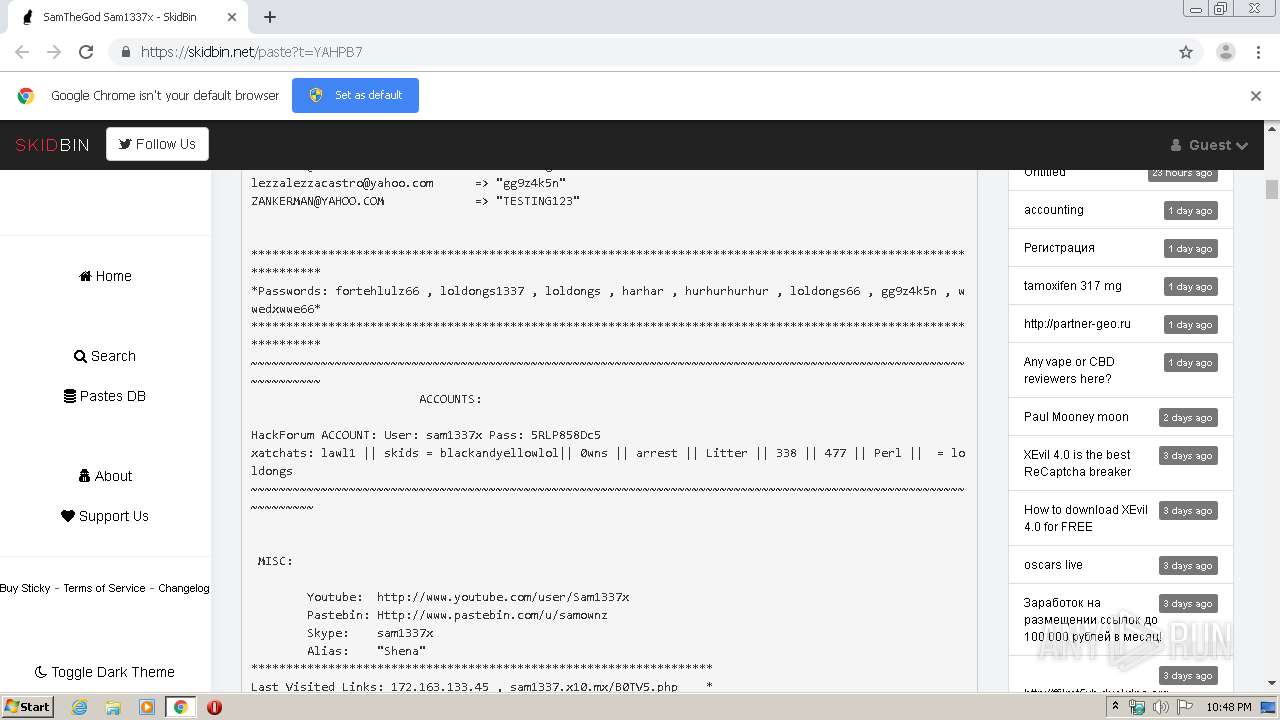Click the Last Visited Links line
The image size is (1280, 720).
(481, 687)
